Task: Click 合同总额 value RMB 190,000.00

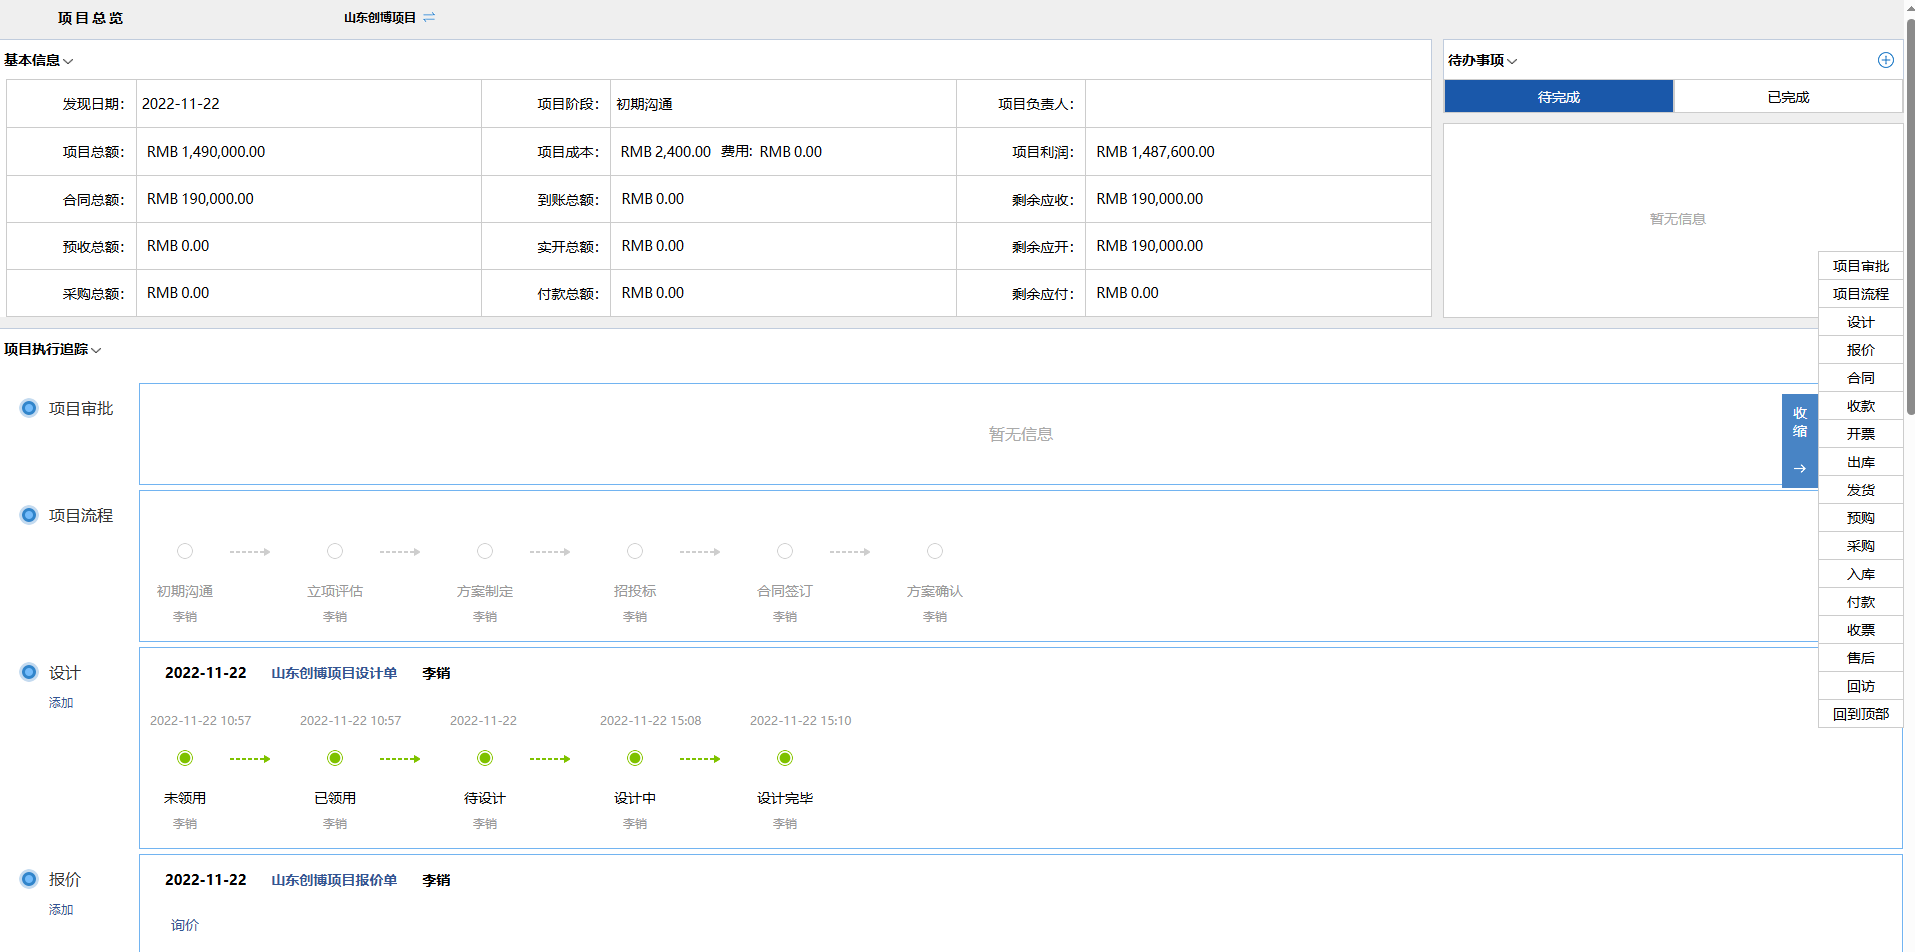Action: [x=200, y=199]
